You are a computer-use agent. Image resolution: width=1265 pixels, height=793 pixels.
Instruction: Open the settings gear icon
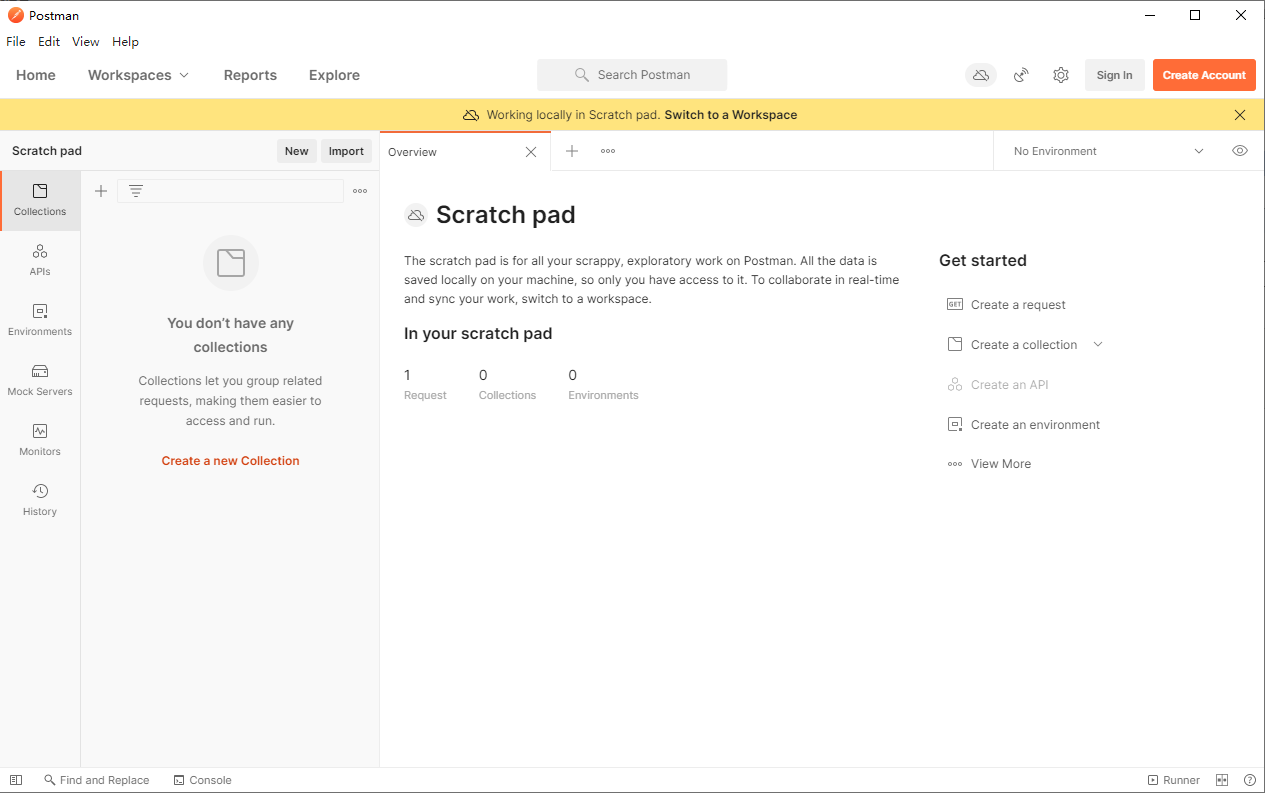(1061, 75)
